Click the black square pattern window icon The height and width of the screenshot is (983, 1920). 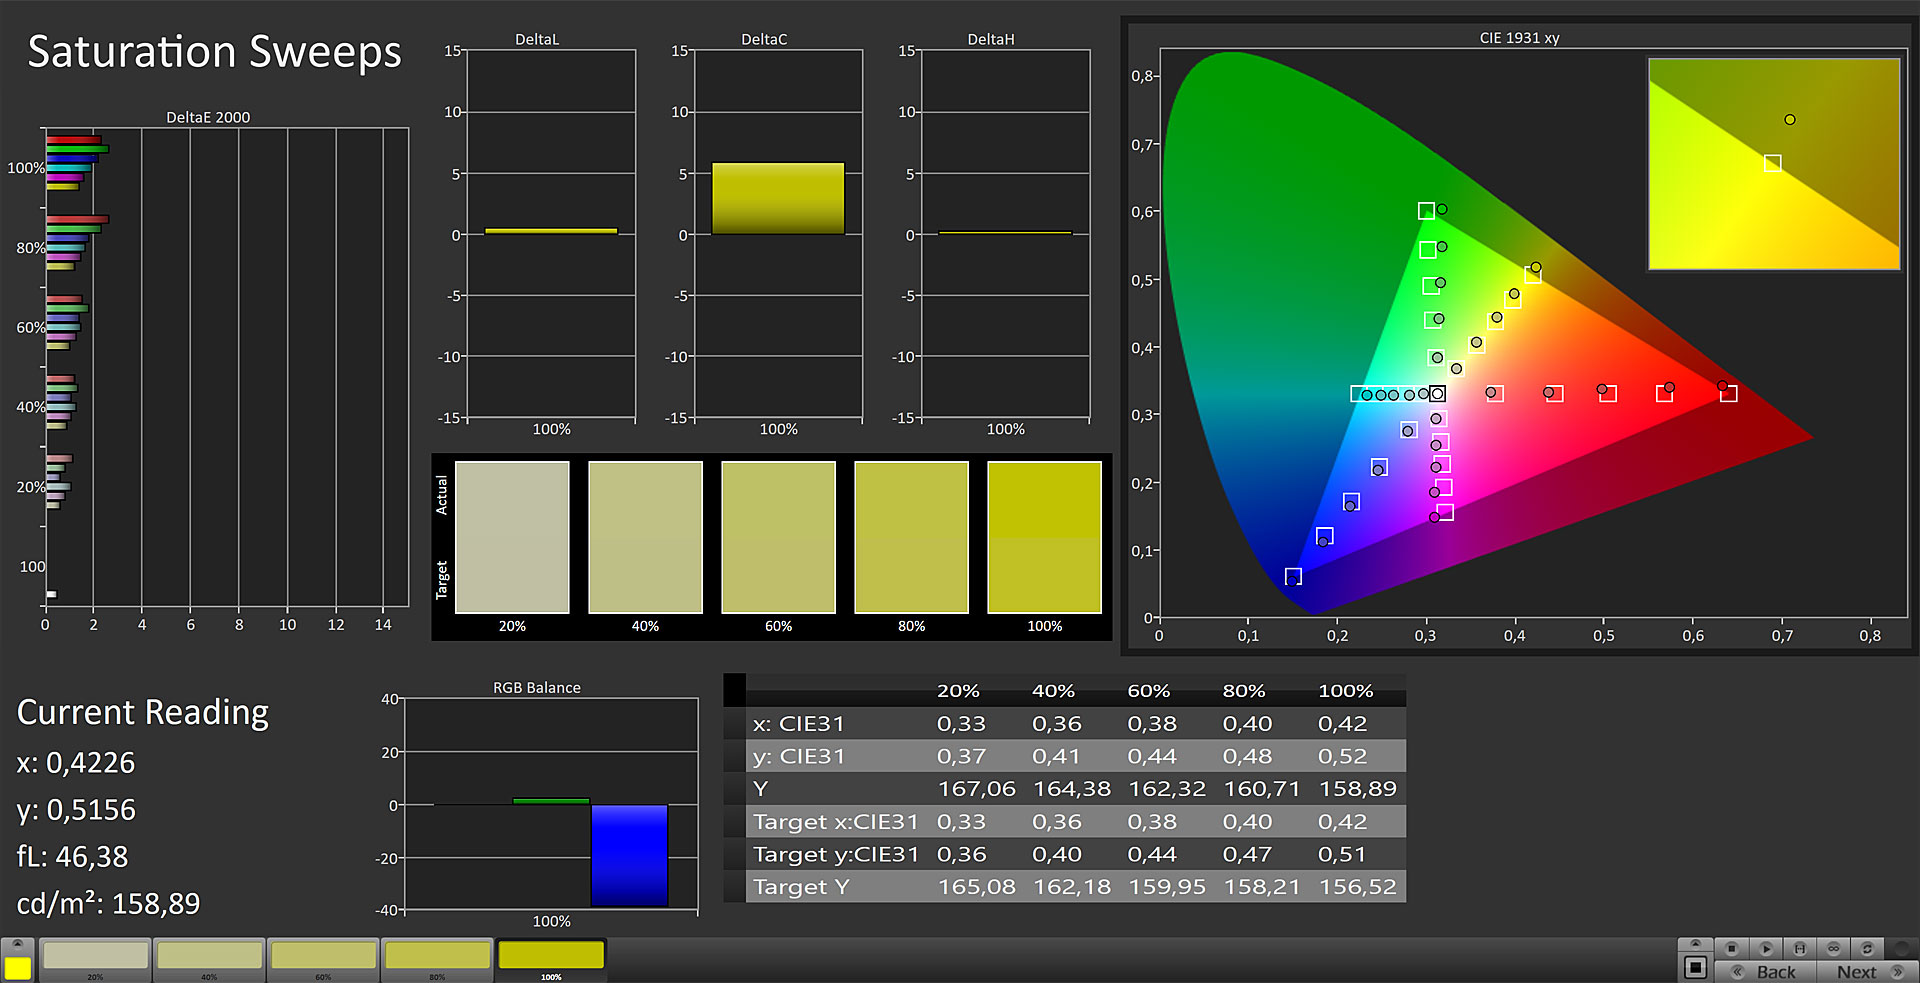(x=1695, y=968)
